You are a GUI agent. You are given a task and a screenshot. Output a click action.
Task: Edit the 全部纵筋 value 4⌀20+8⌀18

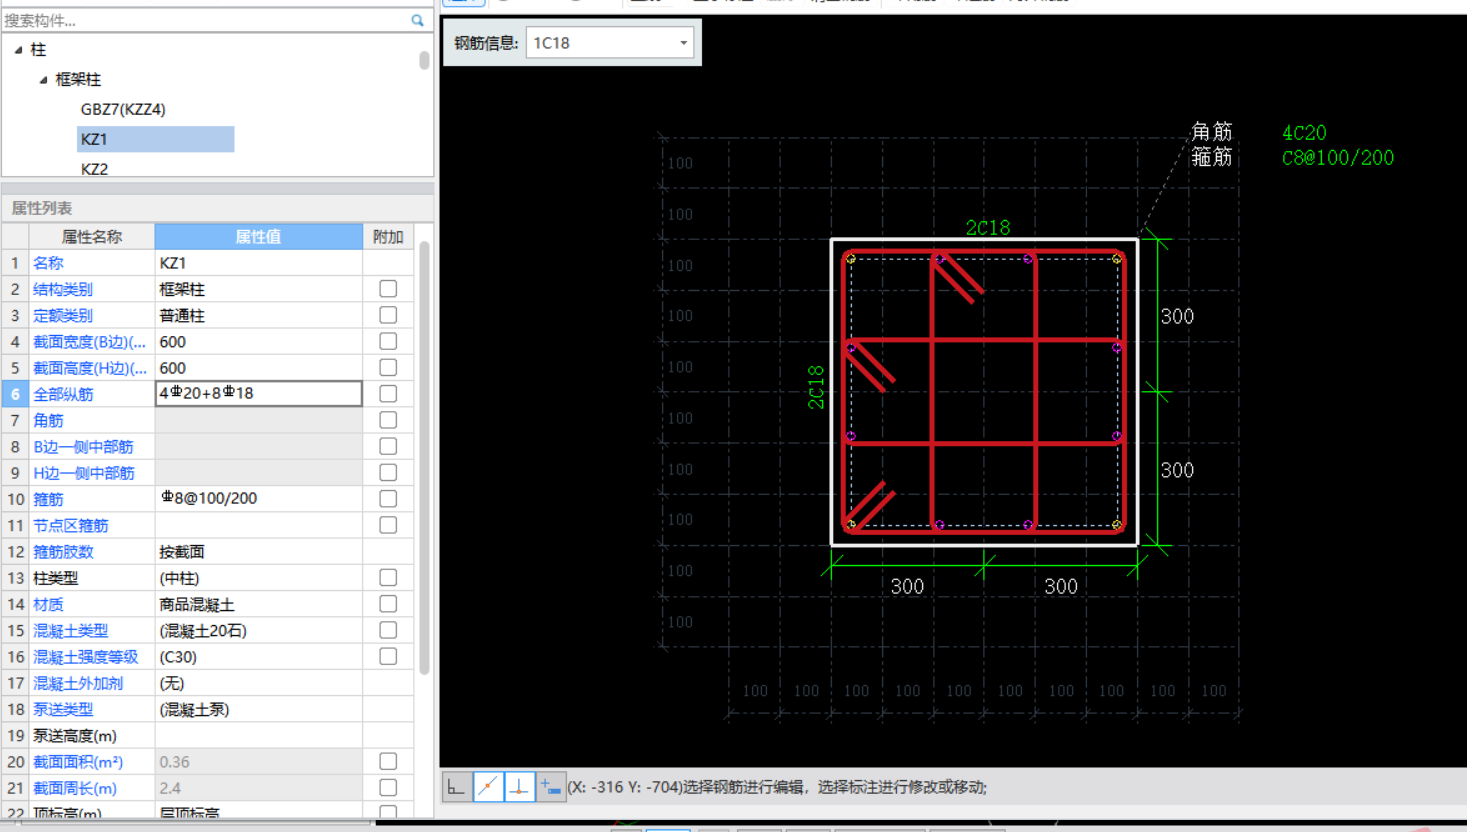click(259, 393)
